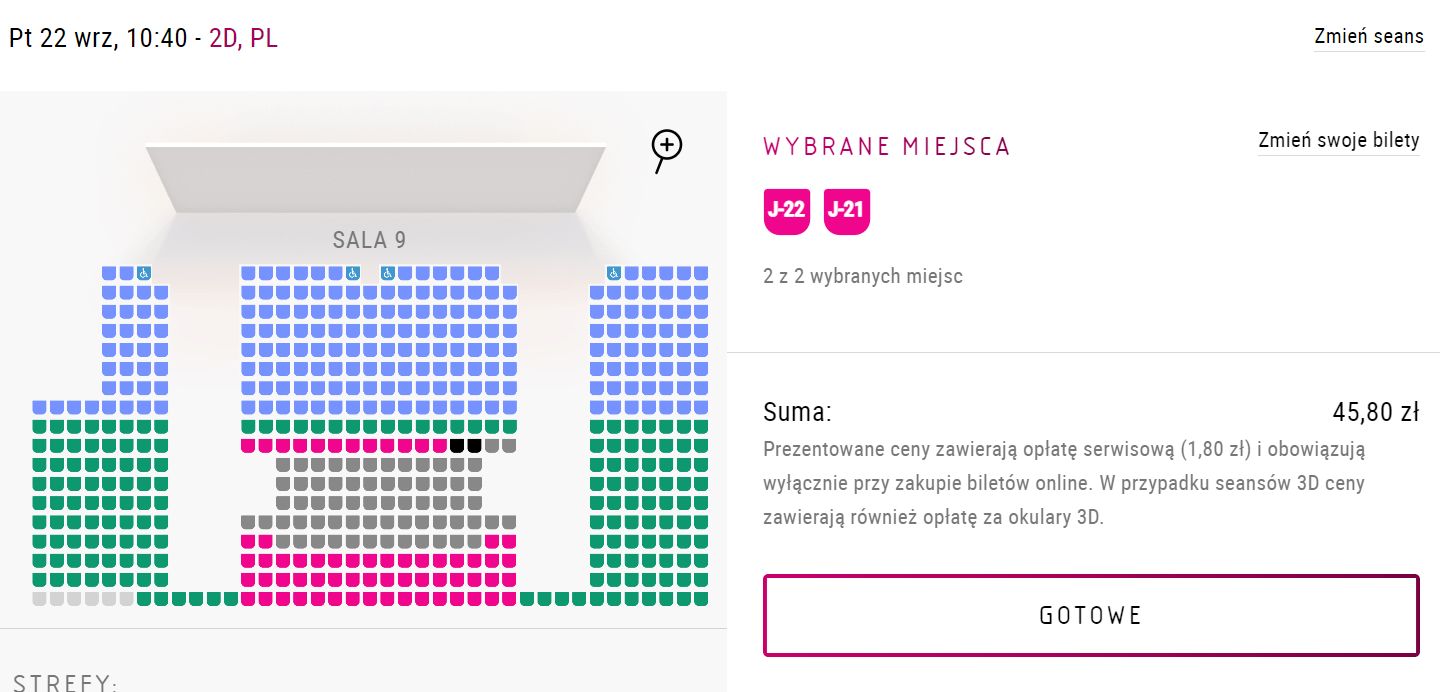The height and width of the screenshot is (692, 1440).
Task: Click the 2D, PL screening format label
Action: click(x=243, y=39)
